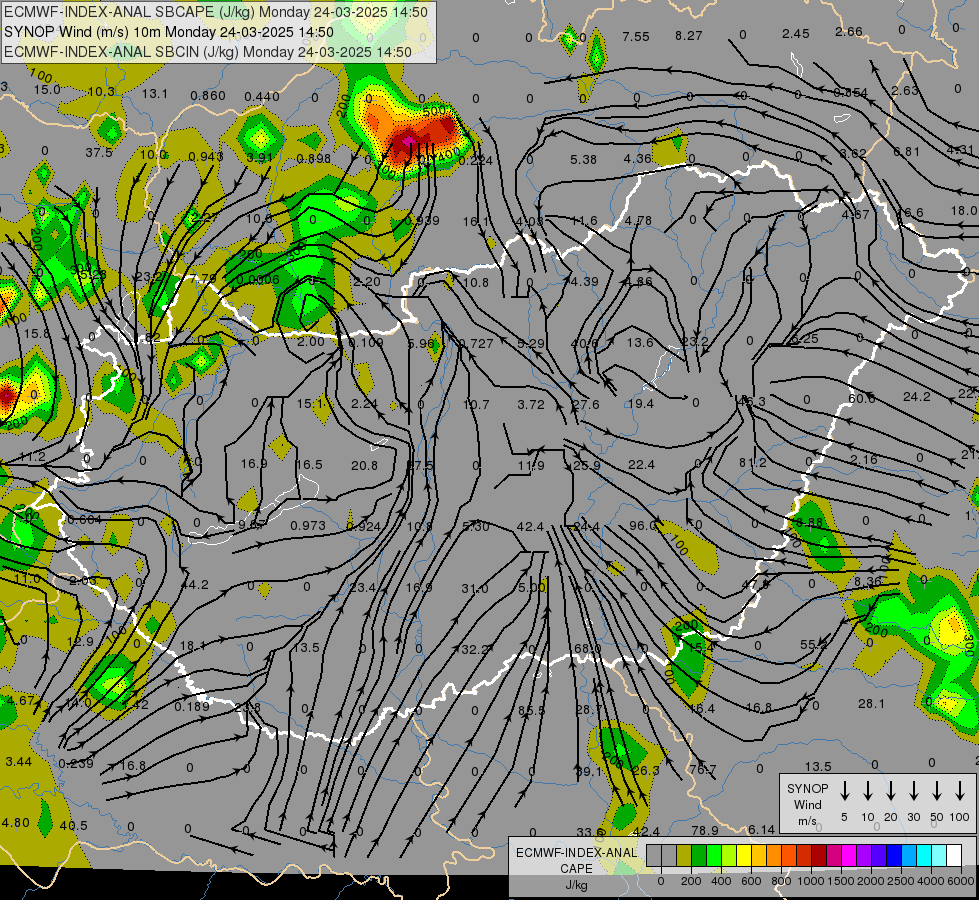Click the map value 81.2
This screenshot has width=979, height=900.
tap(752, 463)
